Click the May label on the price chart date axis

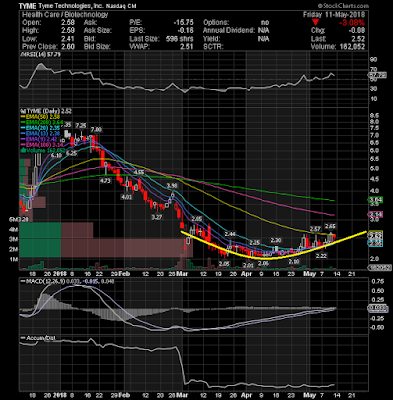pyautogui.click(x=310, y=273)
